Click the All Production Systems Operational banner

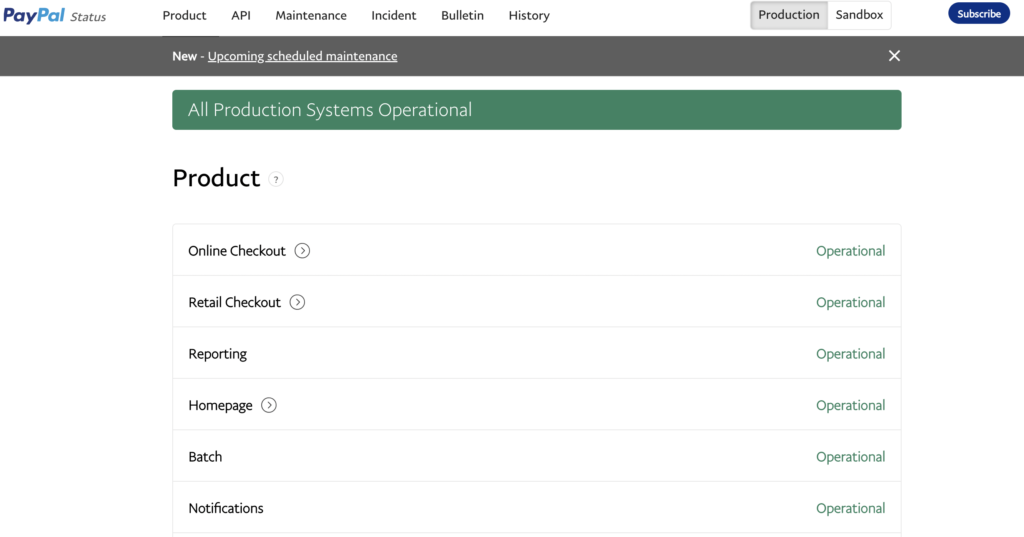click(537, 110)
